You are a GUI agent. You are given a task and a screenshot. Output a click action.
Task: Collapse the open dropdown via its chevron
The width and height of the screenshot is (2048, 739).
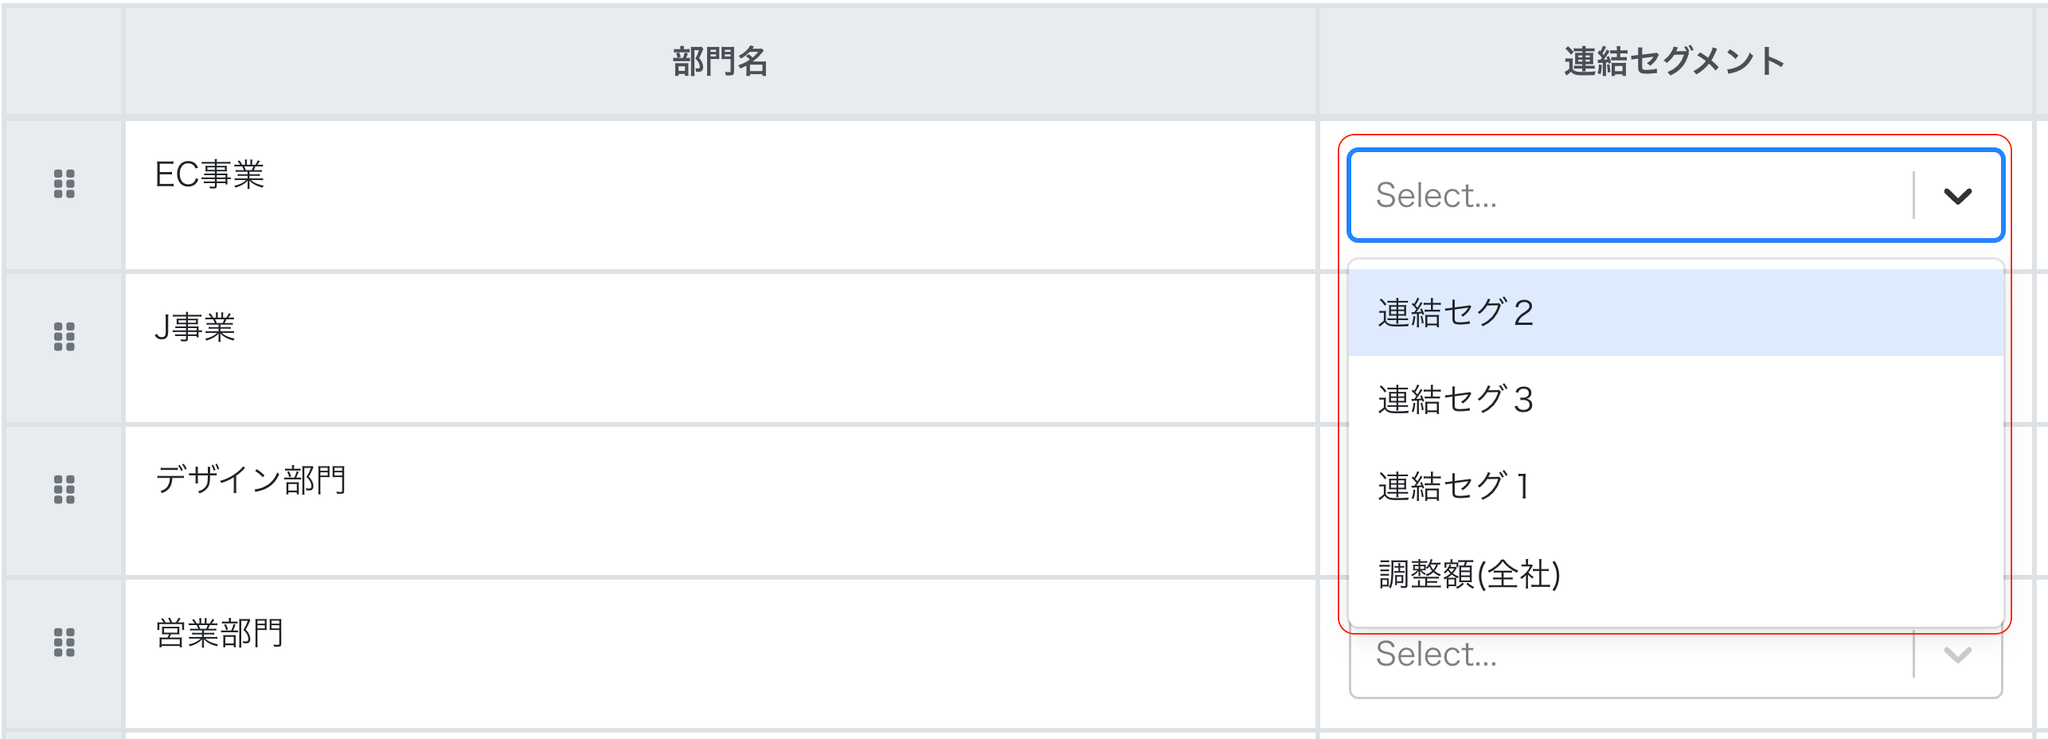coord(1957,196)
